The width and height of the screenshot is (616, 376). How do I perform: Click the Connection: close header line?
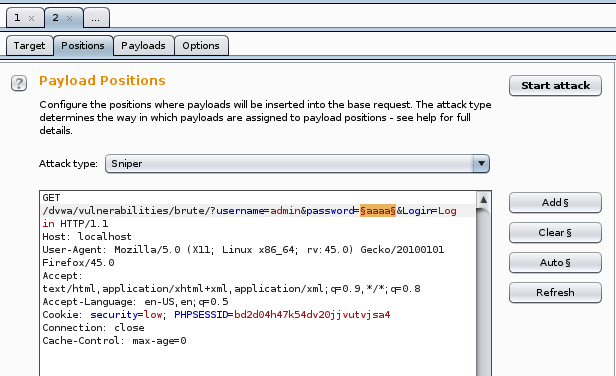[93, 328]
